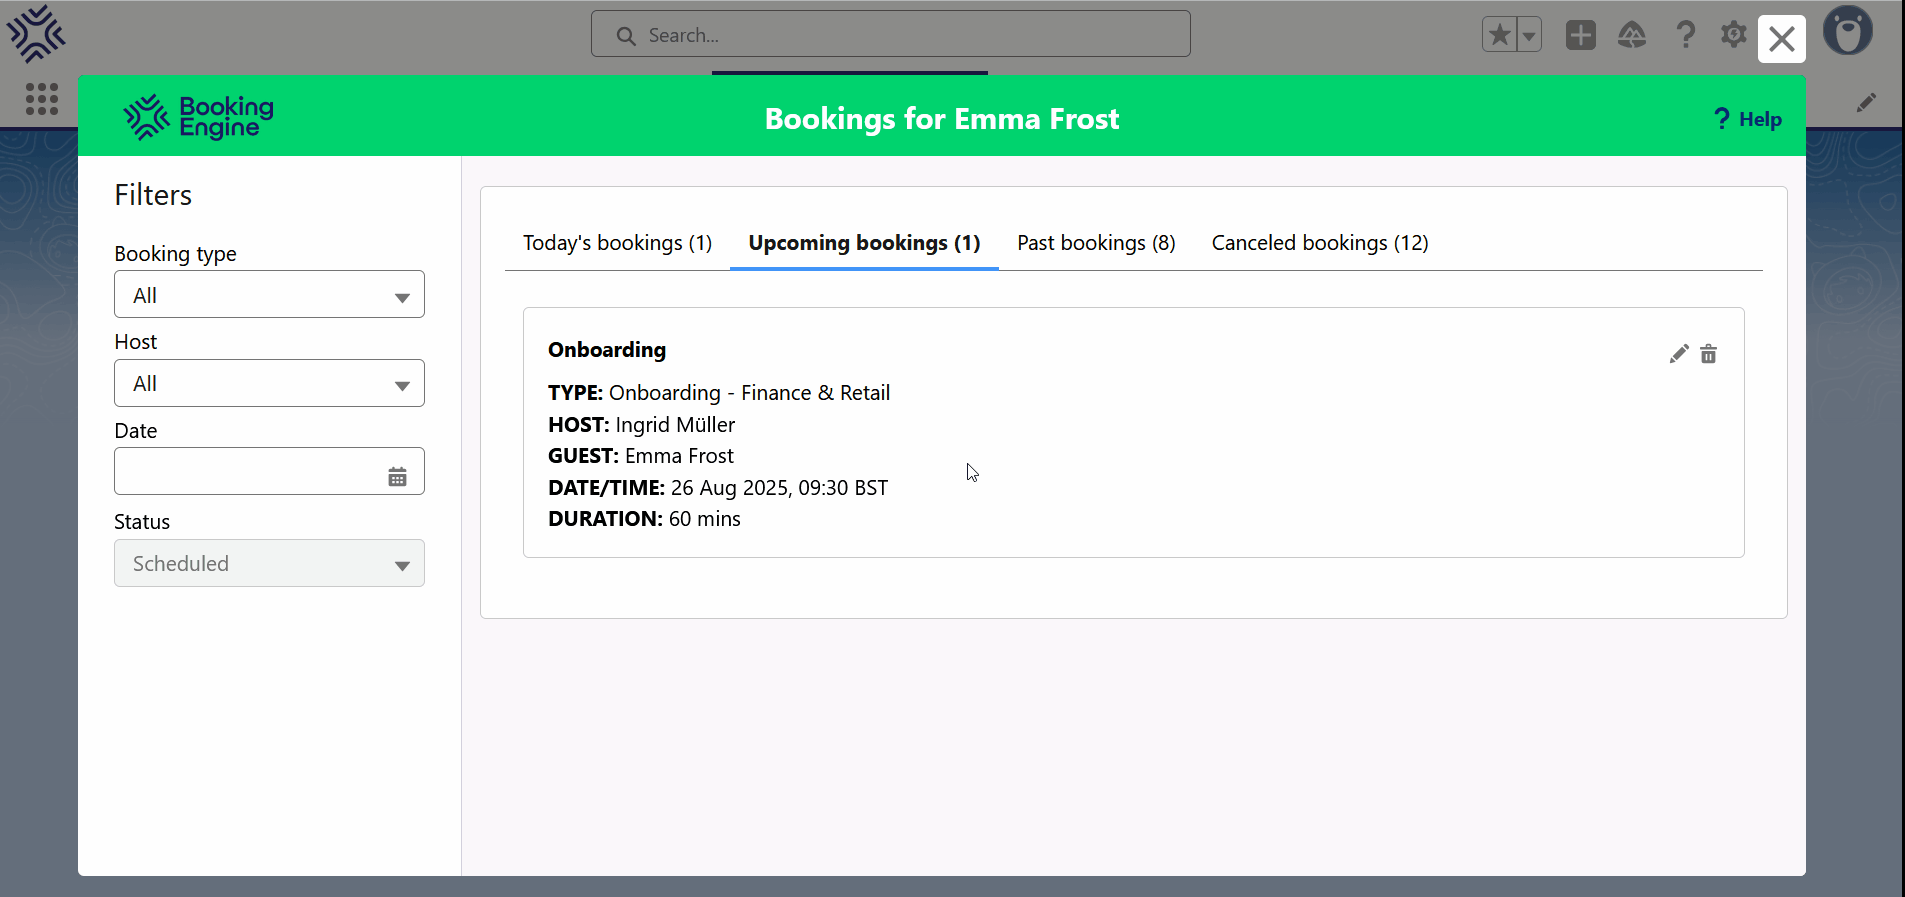The image size is (1905, 897).
Task: Delete the Onboarding booking with trash icon
Action: (x=1709, y=354)
